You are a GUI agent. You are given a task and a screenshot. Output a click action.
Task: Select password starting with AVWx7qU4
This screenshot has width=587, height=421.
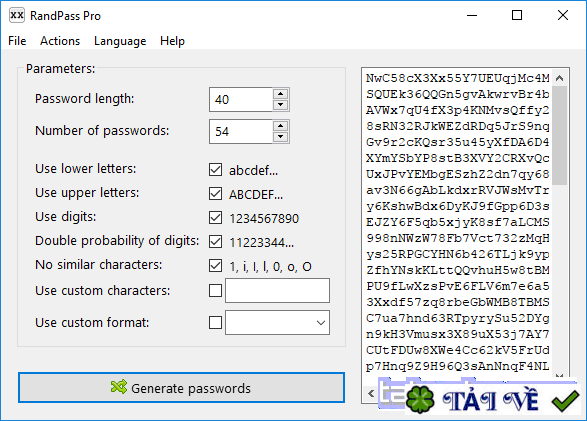click(x=457, y=110)
